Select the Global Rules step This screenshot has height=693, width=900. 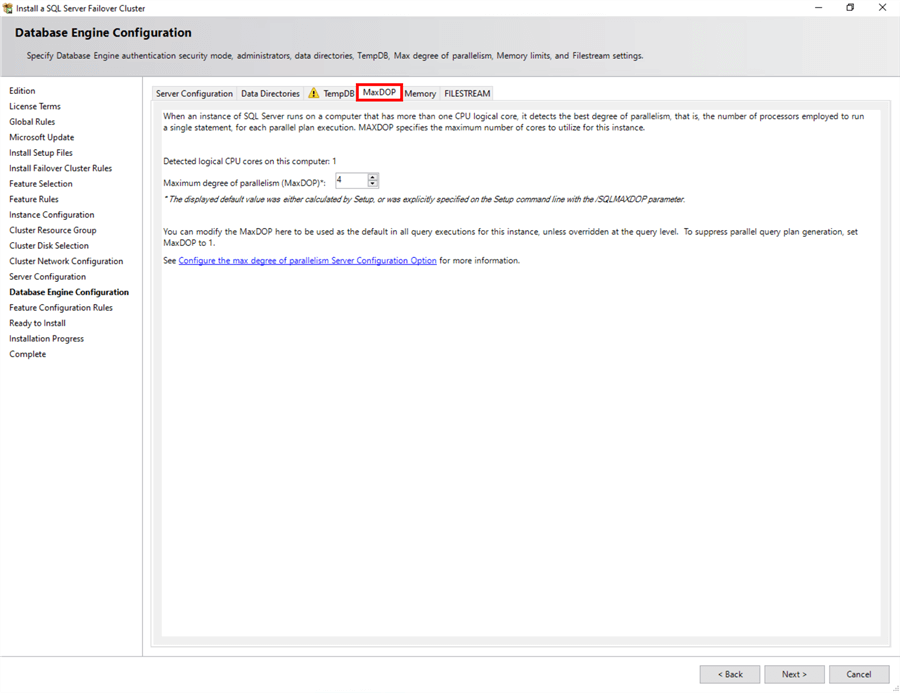click(32, 122)
